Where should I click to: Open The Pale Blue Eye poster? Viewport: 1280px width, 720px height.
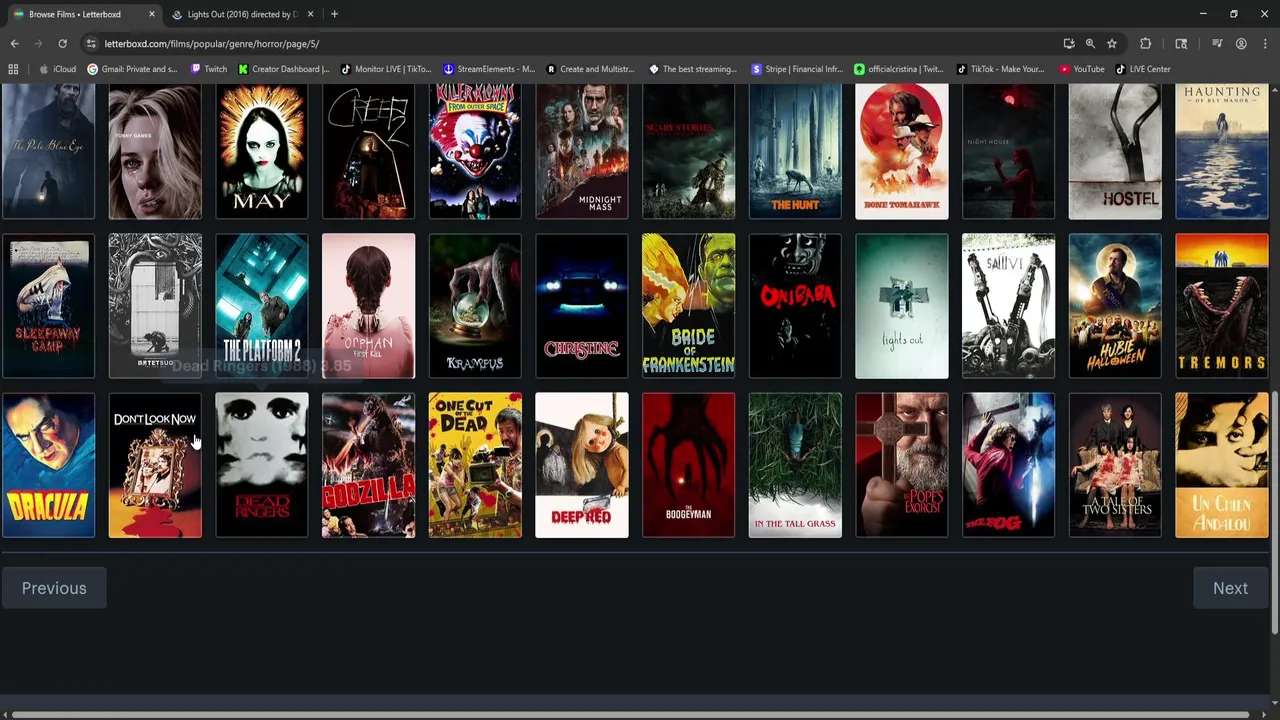(48, 151)
